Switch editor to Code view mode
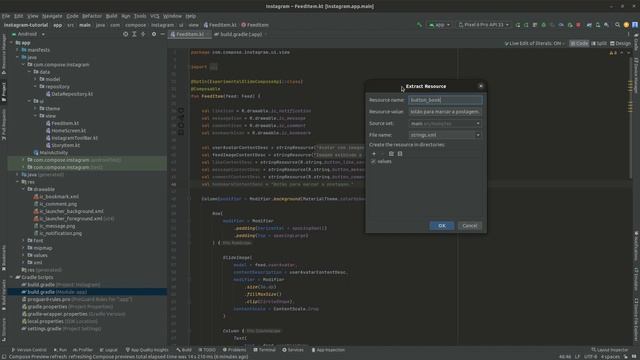Viewport: 640px width, 360px height. tap(579, 43)
